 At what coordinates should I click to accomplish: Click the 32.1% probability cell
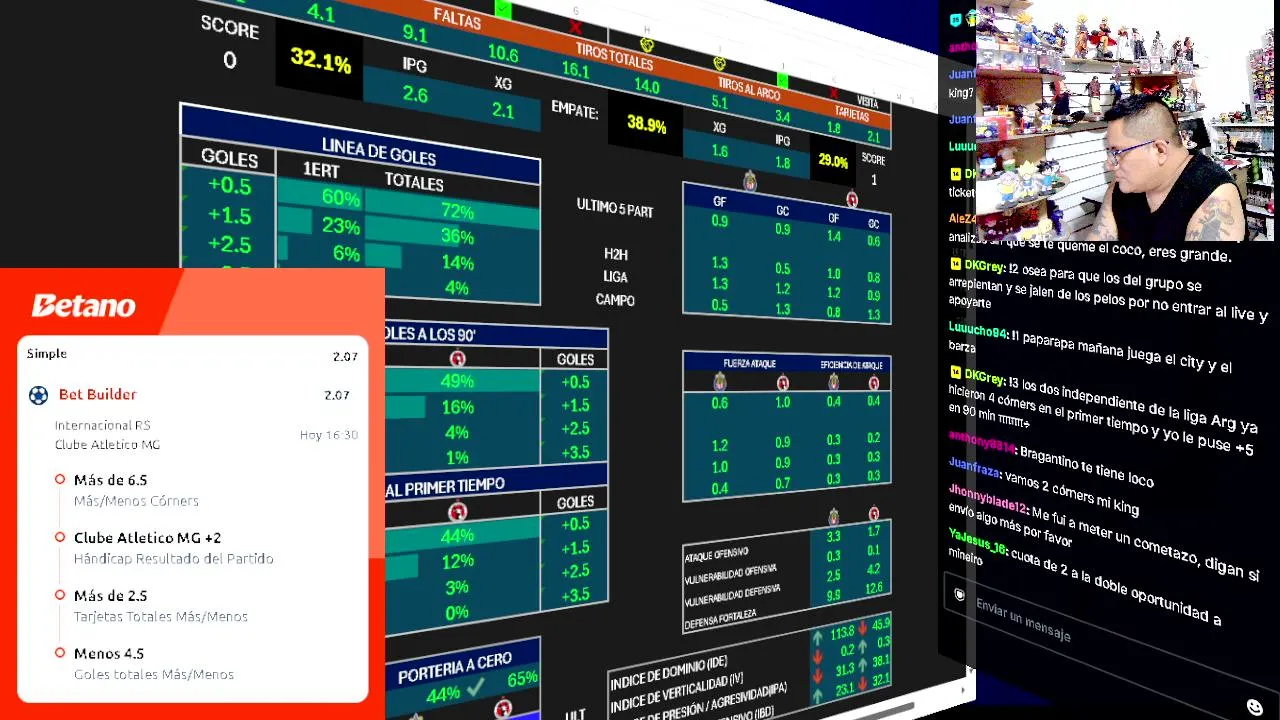pos(321,60)
